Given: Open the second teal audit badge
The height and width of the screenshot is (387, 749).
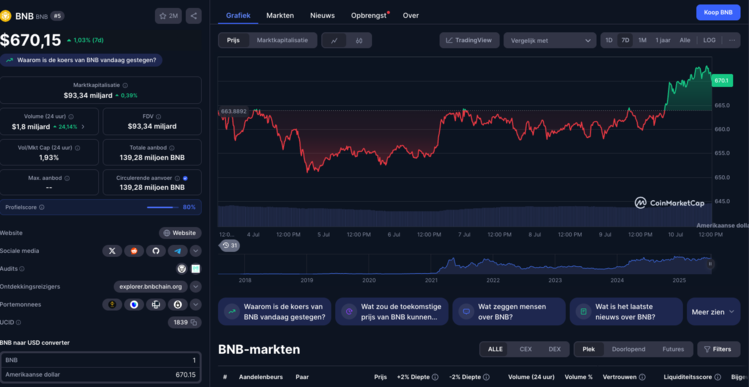Looking at the screenshot, I should pos(195,269).
